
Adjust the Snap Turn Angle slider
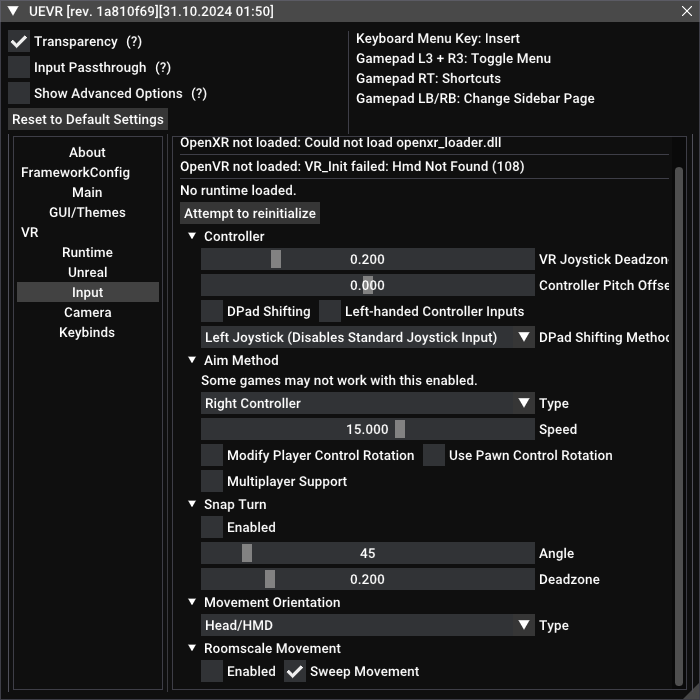coord(368,554)
